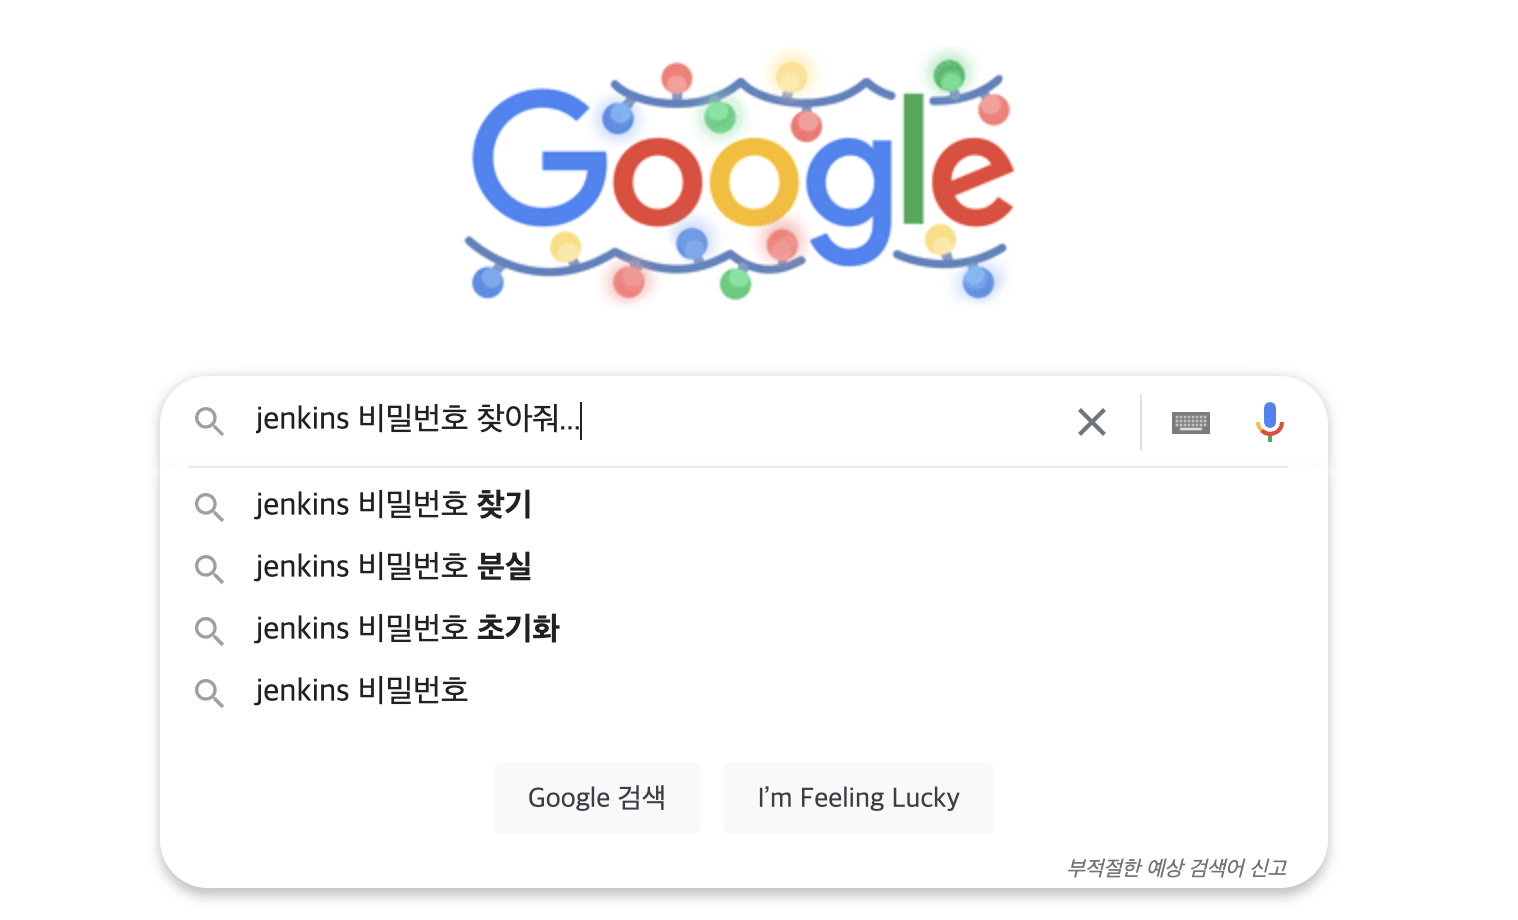
Task: Click the search icon beside the '찾기' suggestion
Action: pyautogui.click(x=209, y=507)
